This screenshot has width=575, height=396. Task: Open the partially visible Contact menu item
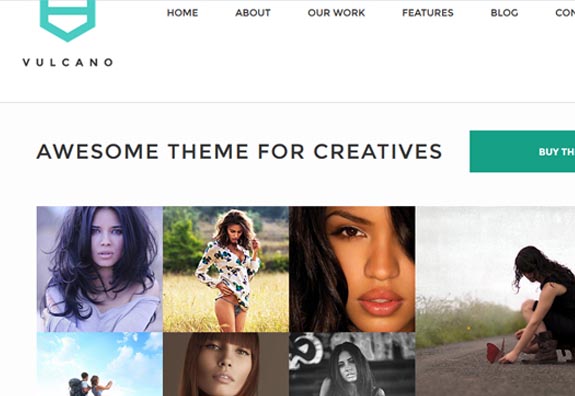565,13
